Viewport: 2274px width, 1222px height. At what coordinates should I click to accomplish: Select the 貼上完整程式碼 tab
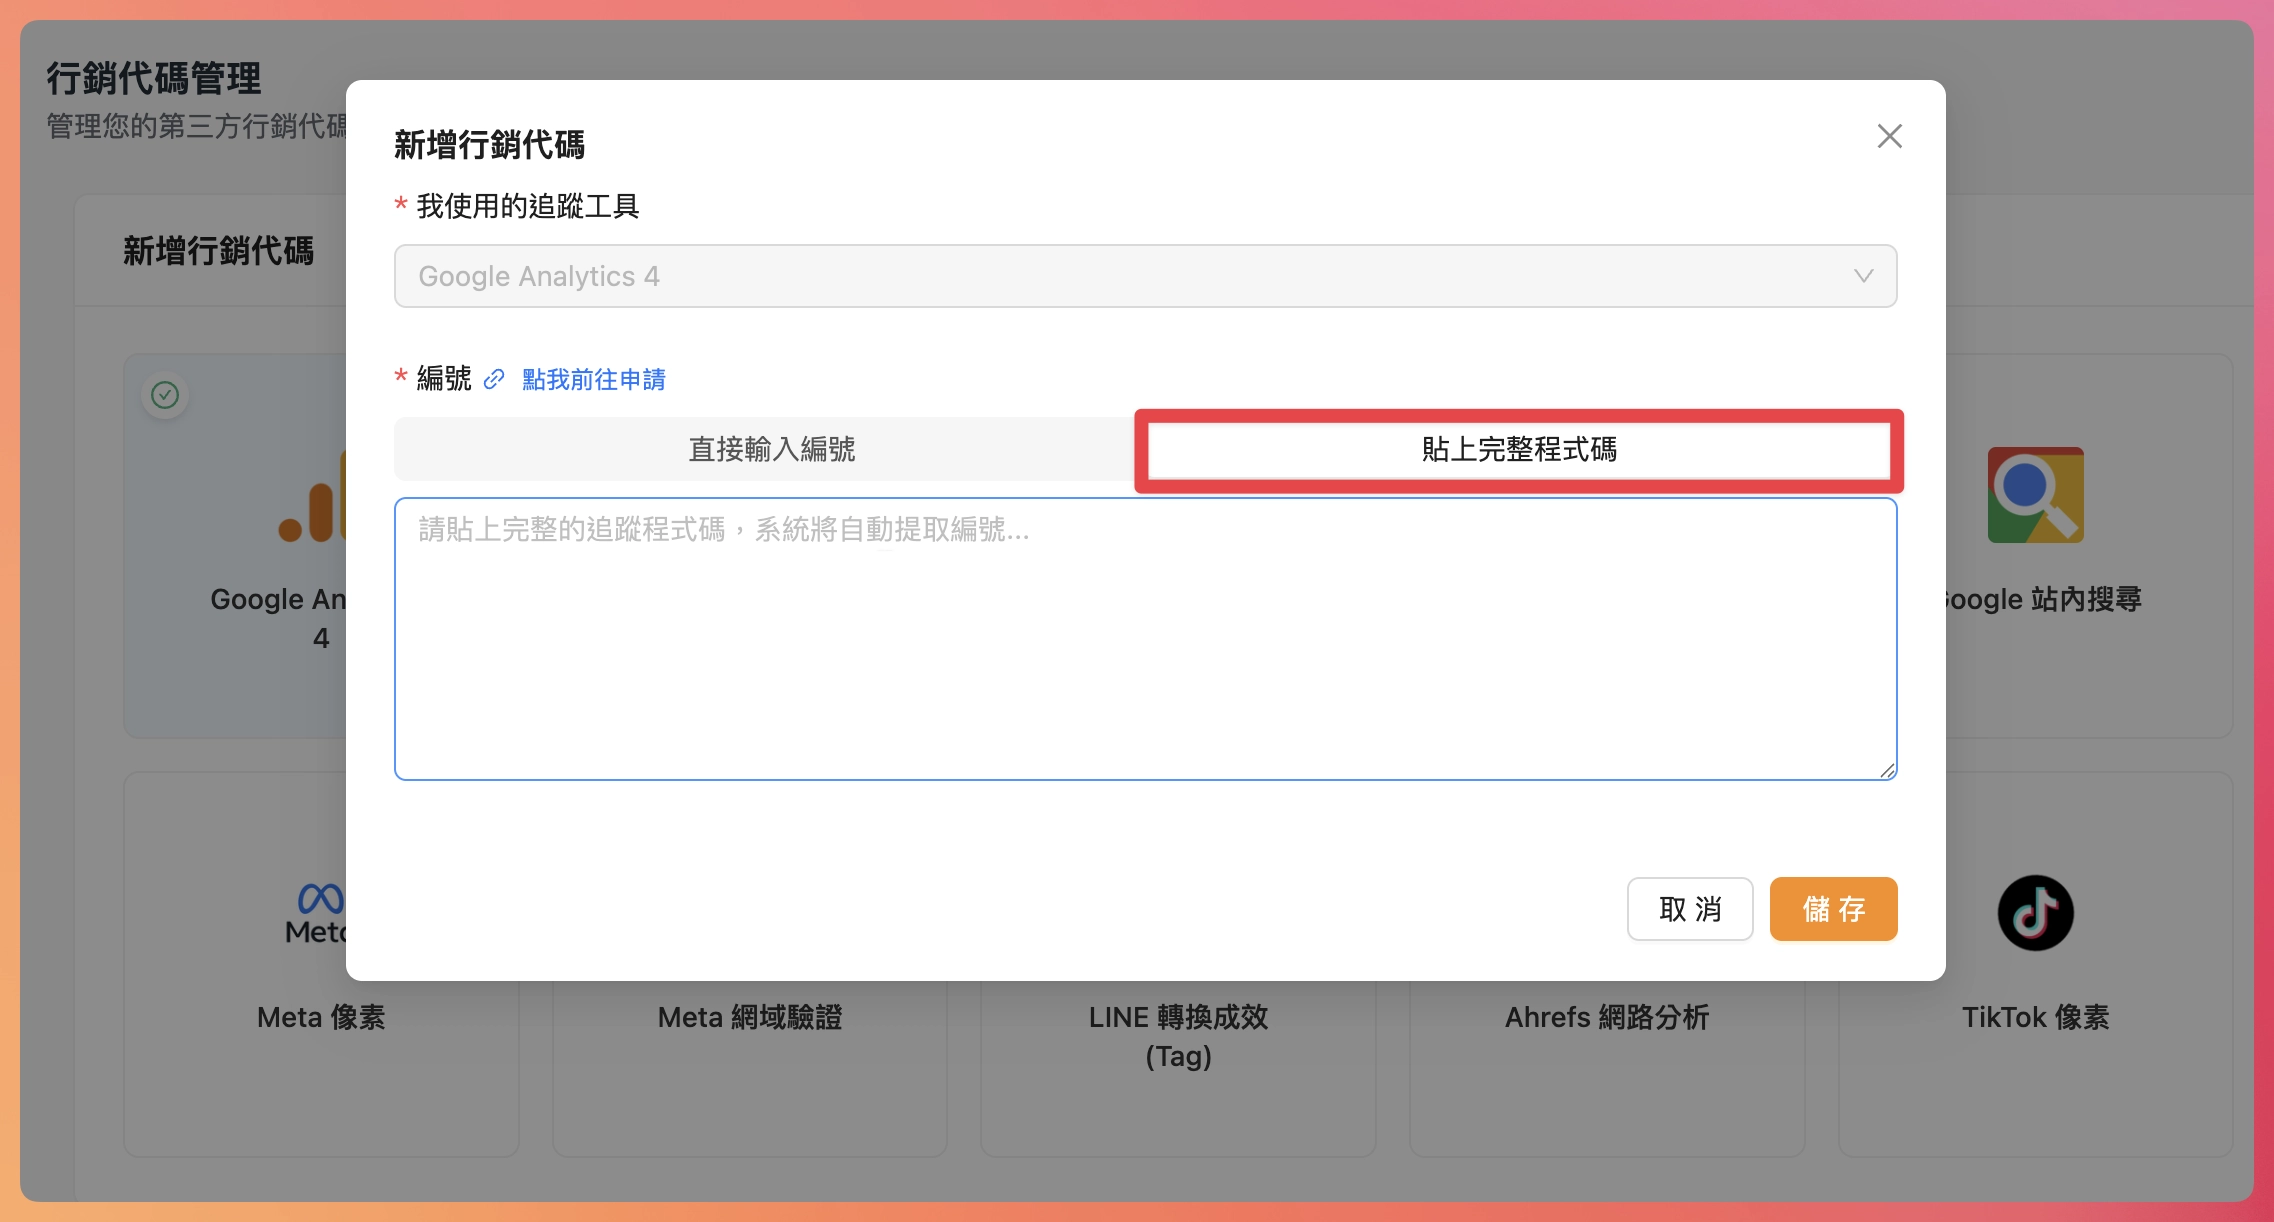[1518, 450]
